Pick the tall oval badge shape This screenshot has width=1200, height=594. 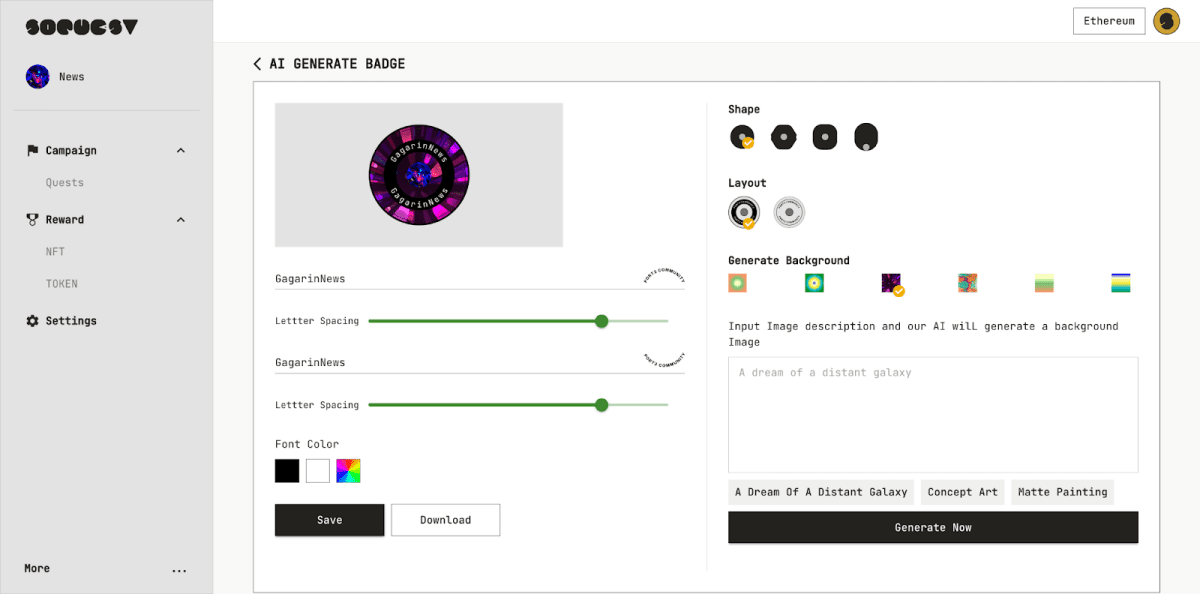[866, 137]
